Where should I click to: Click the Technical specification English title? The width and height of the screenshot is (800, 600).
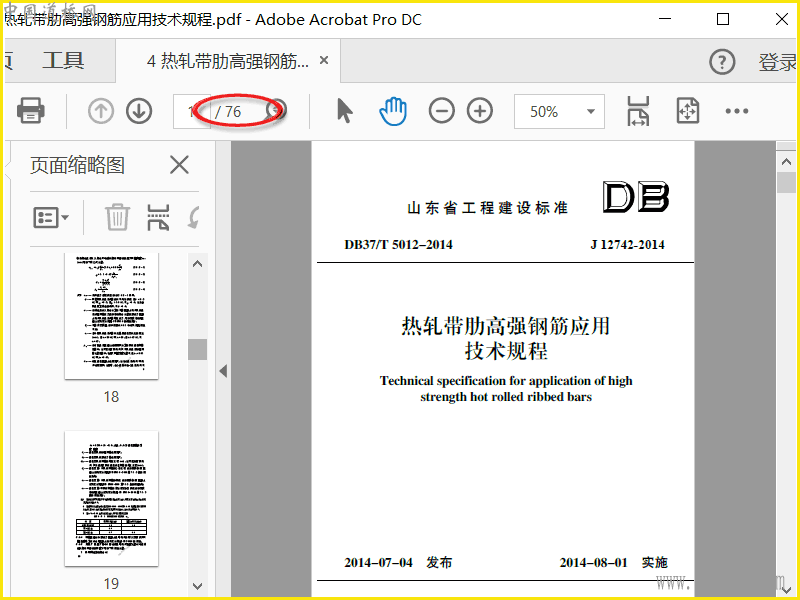[x=506, y=389]
